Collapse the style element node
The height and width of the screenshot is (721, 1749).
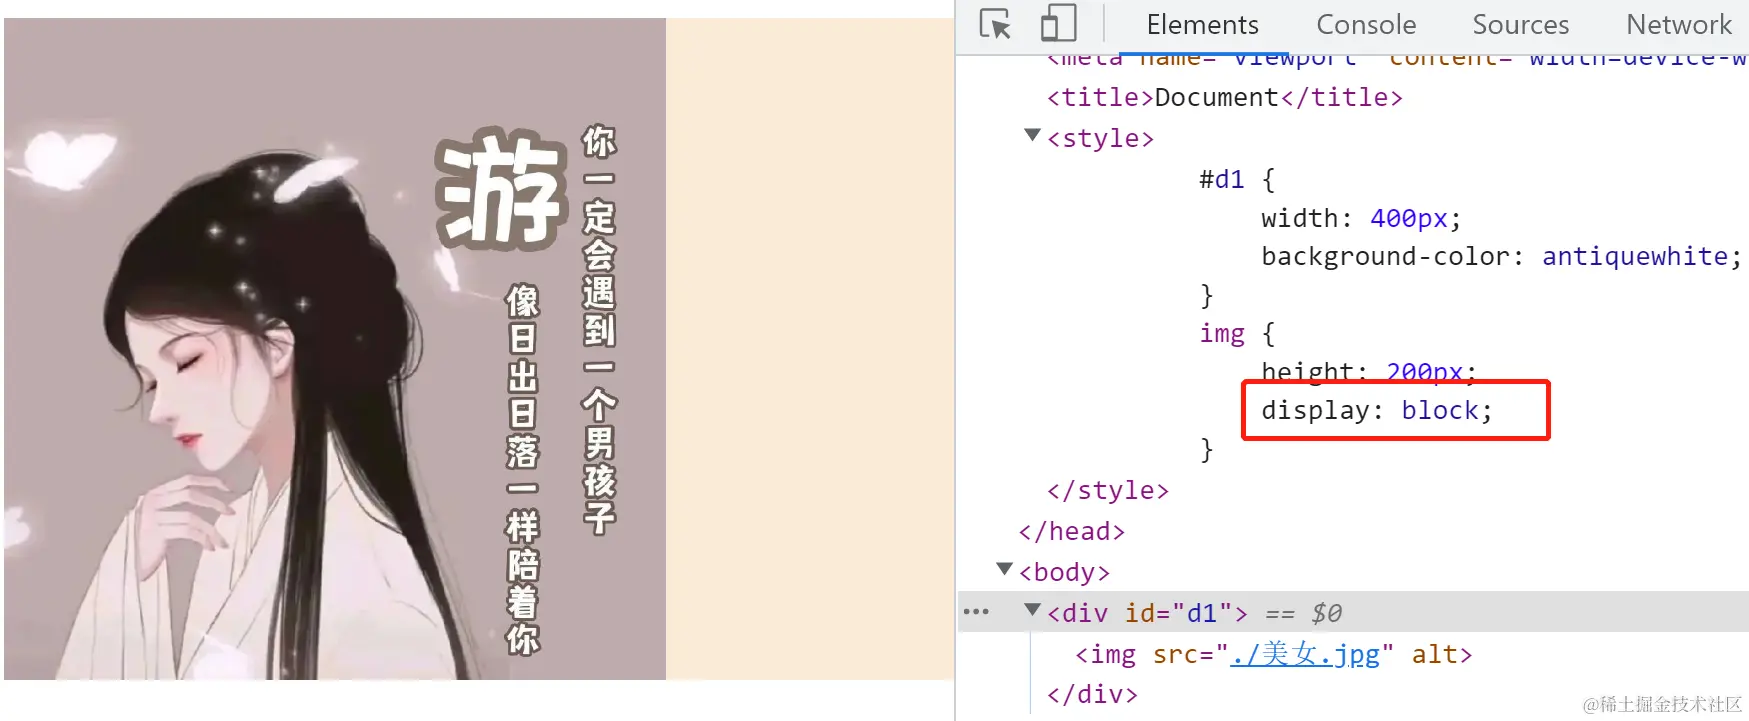tap(1033, 135)
